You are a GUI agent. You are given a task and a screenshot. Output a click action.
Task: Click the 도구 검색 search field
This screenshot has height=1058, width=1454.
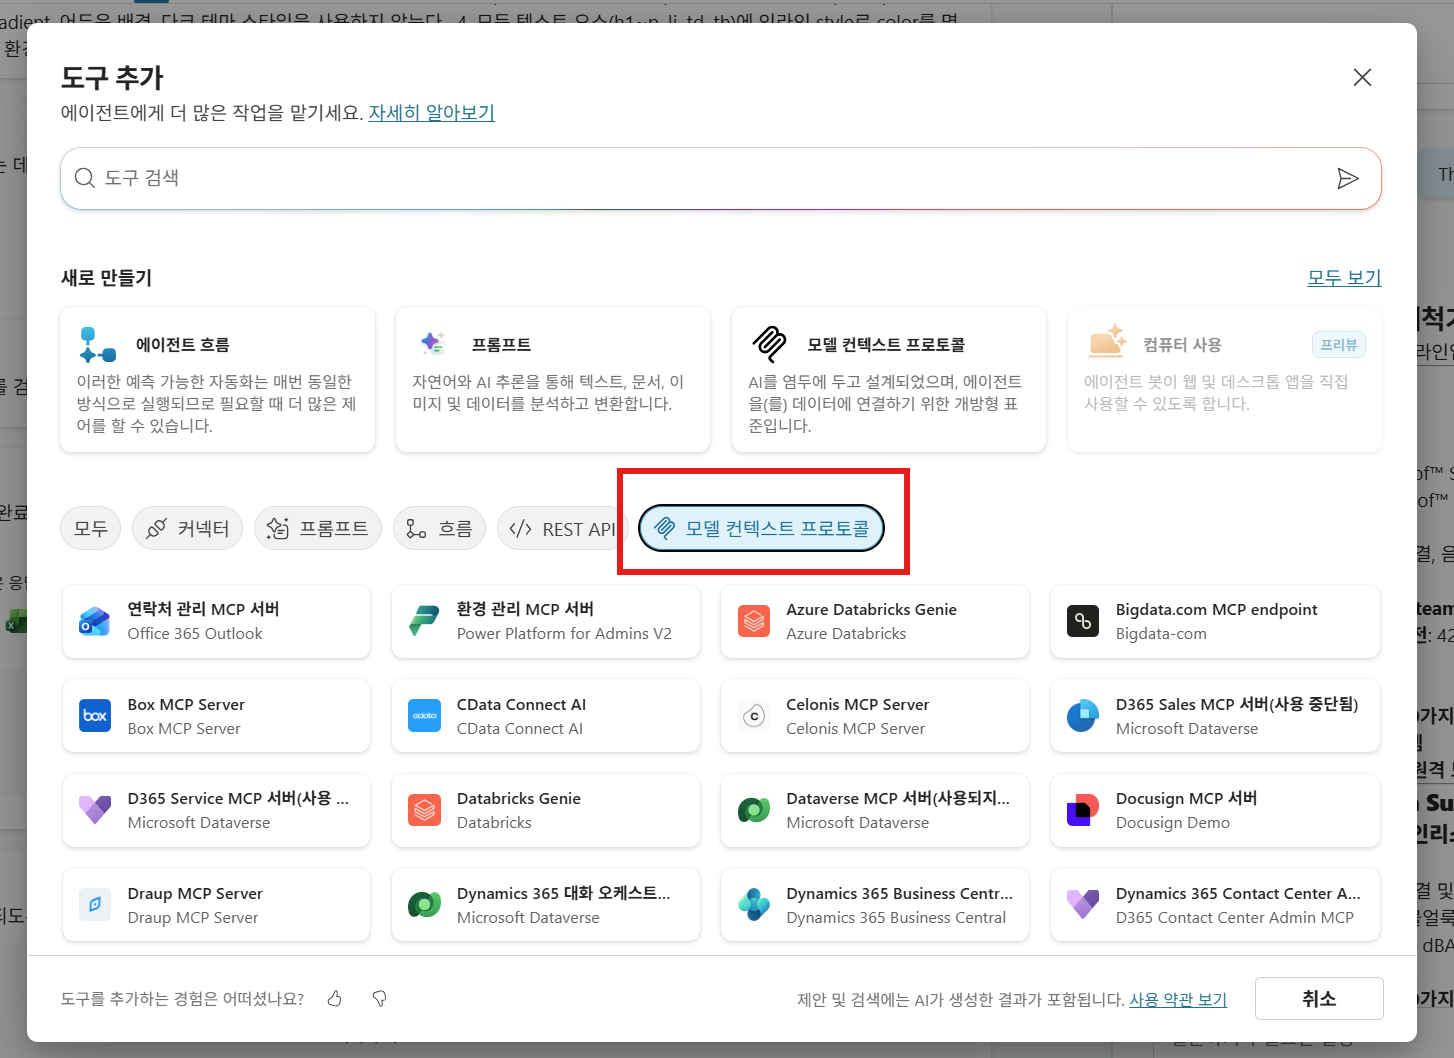pos(721,178)
